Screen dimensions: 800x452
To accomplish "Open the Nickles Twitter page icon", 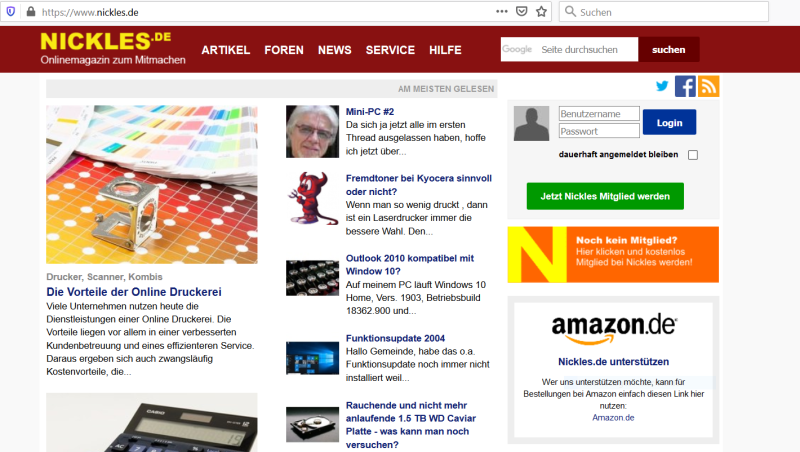I will point(662,86).
